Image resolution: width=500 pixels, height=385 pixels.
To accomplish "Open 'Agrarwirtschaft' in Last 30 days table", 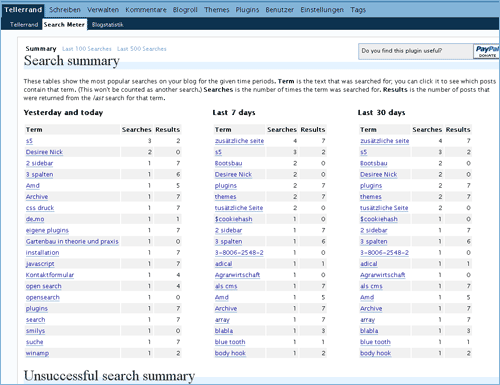I will click(x=383, y=275).
